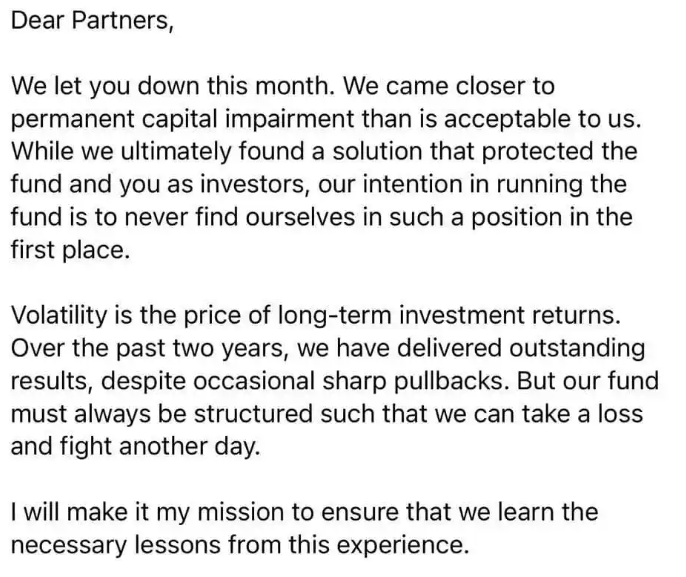This screenshot has height=577, width=686.
Task: Click the phrase 'occasional sharp pullbacks.'
Action: coord(349,381)
